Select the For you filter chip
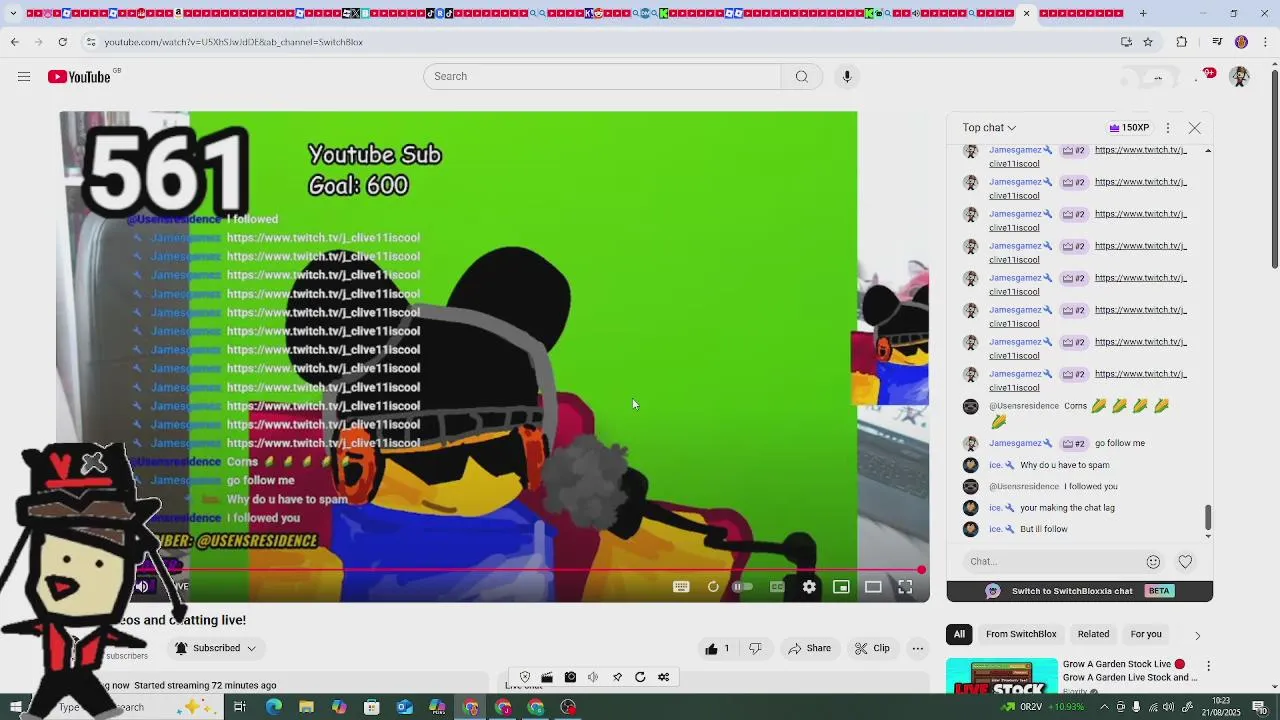1280x720 pixels. click(x=1146, y=634)
